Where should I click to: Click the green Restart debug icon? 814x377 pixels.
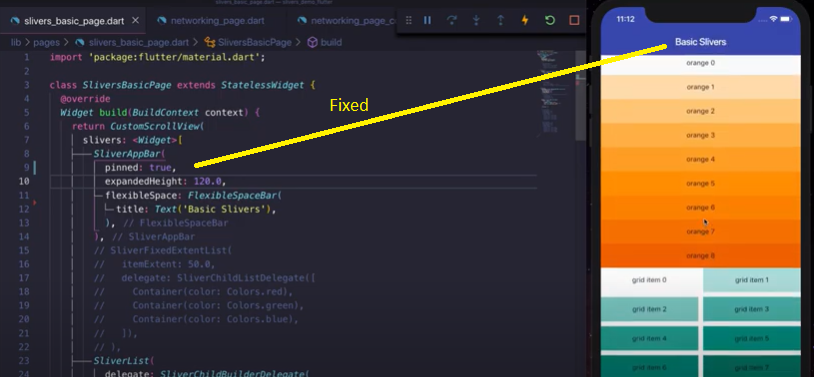point(550,20)
